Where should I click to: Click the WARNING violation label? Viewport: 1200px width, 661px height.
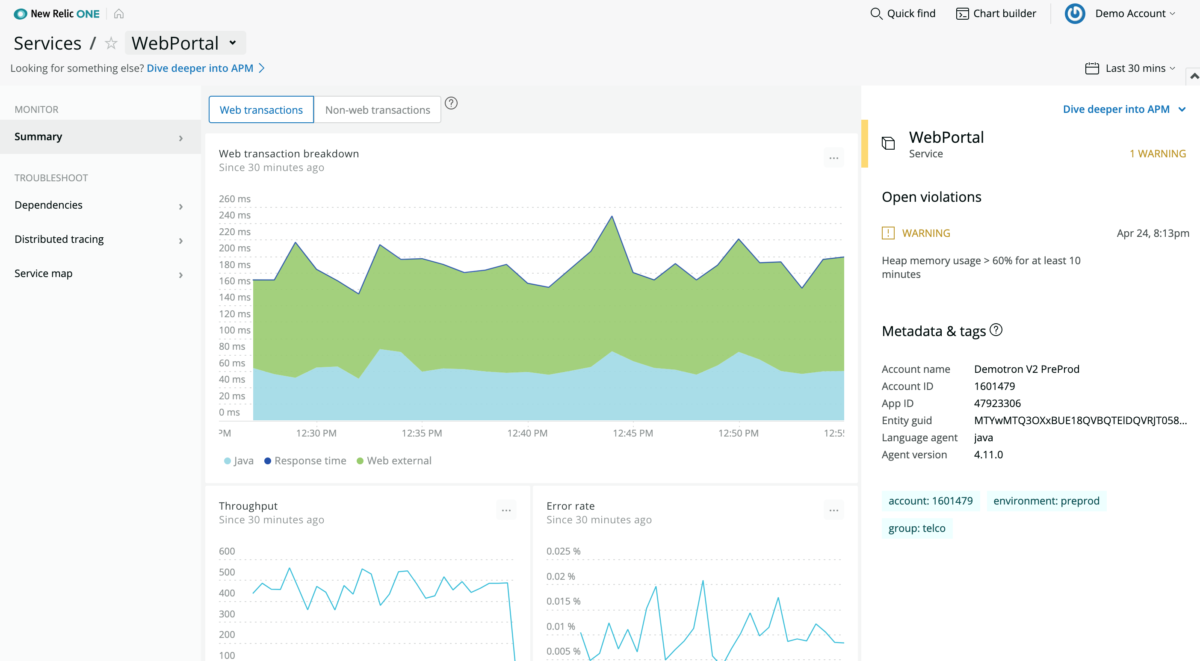tap(926, 233)
